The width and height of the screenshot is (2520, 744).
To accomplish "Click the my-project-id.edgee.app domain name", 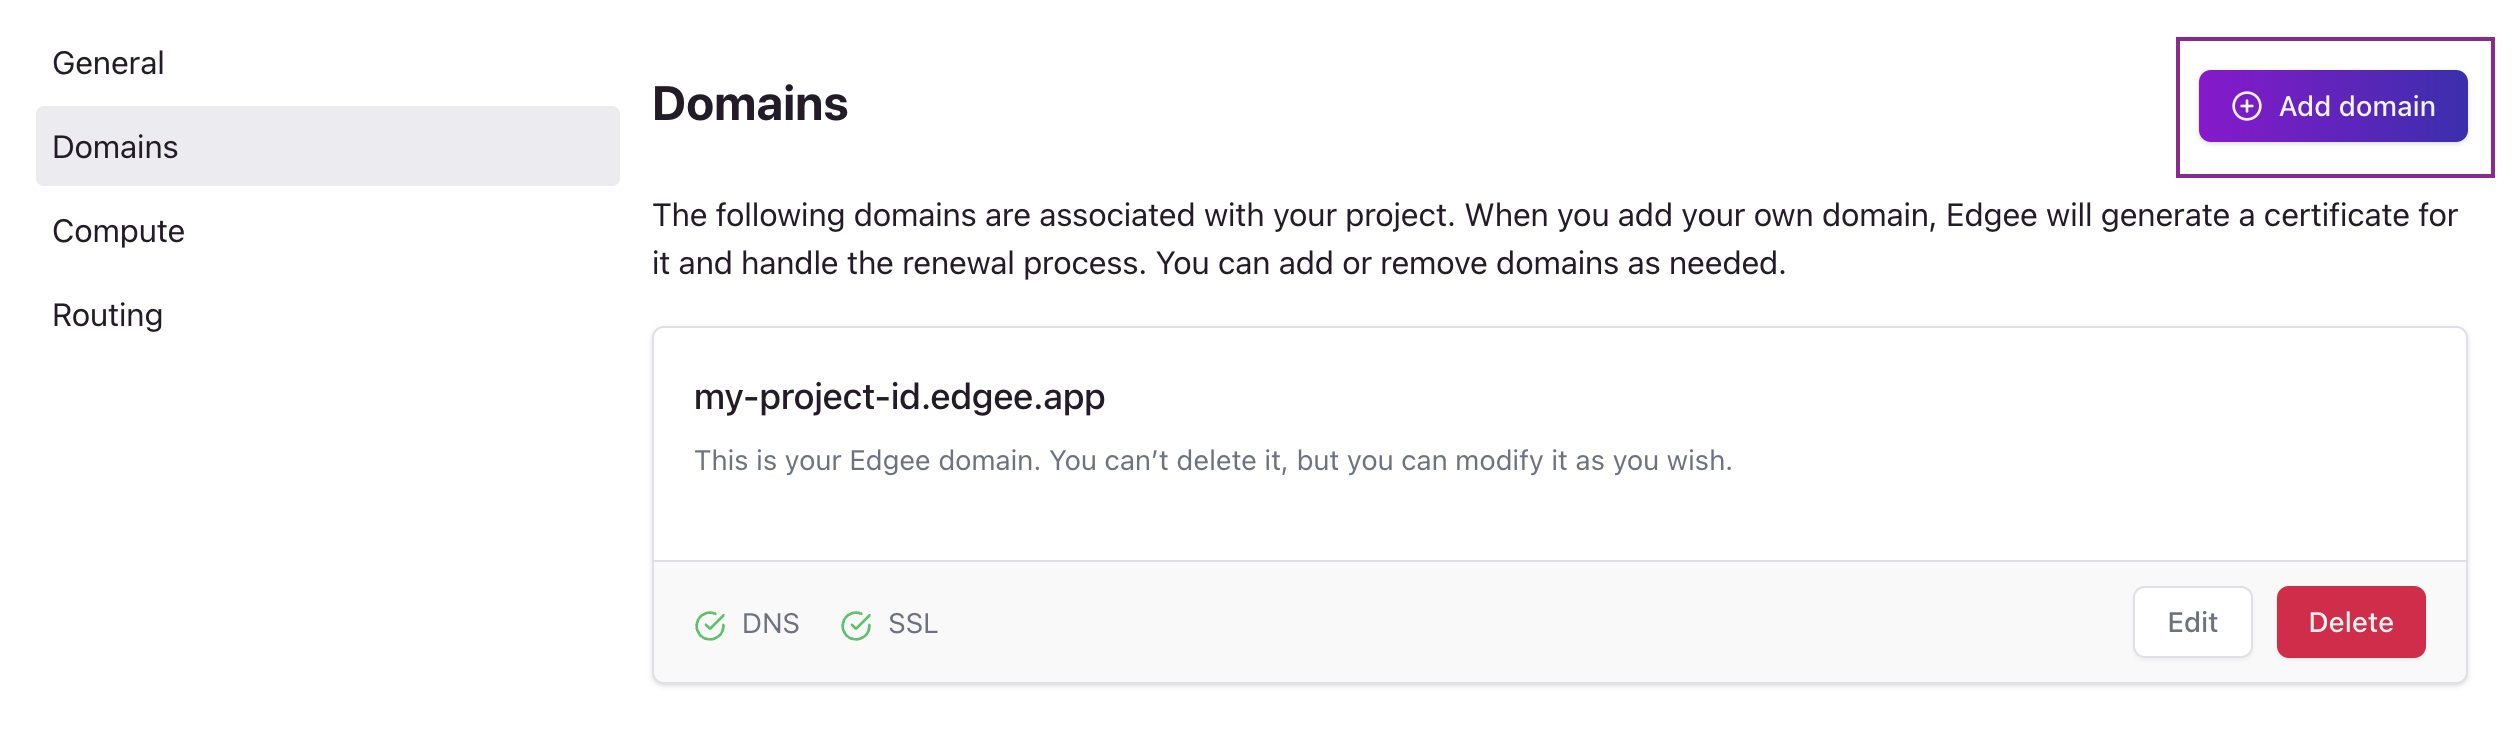I will (901, 395).
